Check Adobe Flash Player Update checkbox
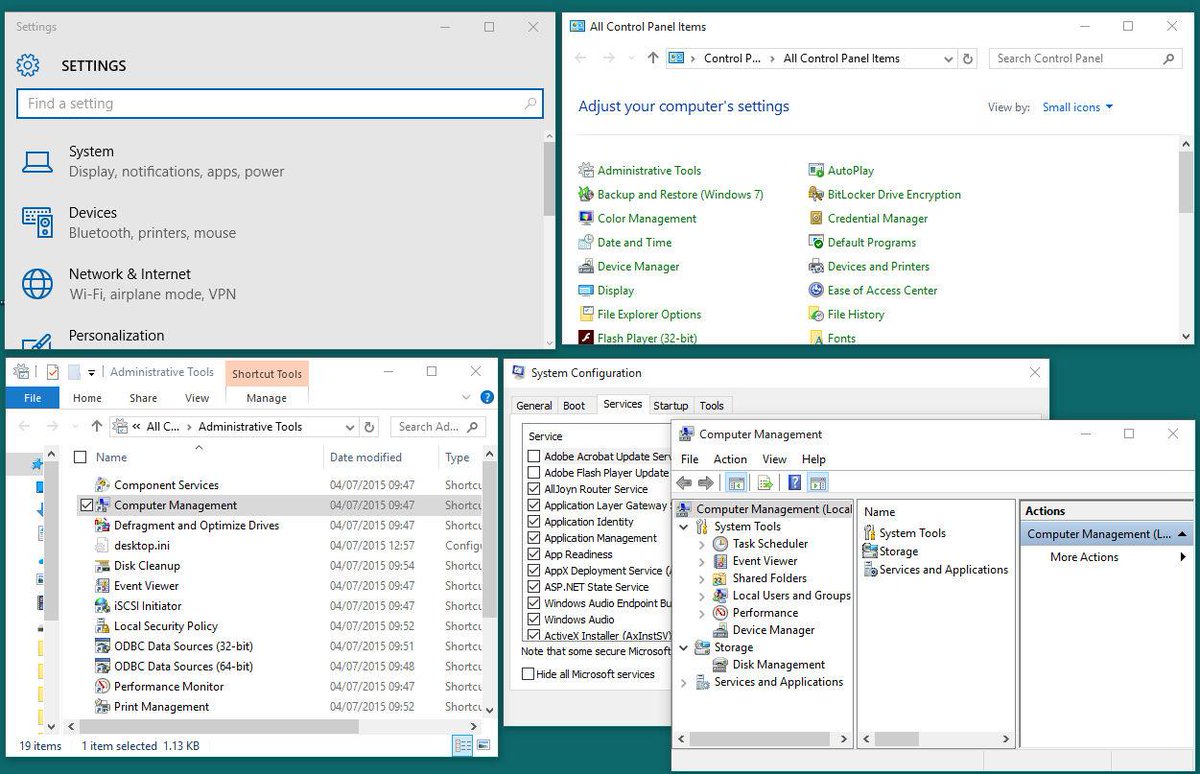Screen dimensions: 1200x774 click(534, 473)
